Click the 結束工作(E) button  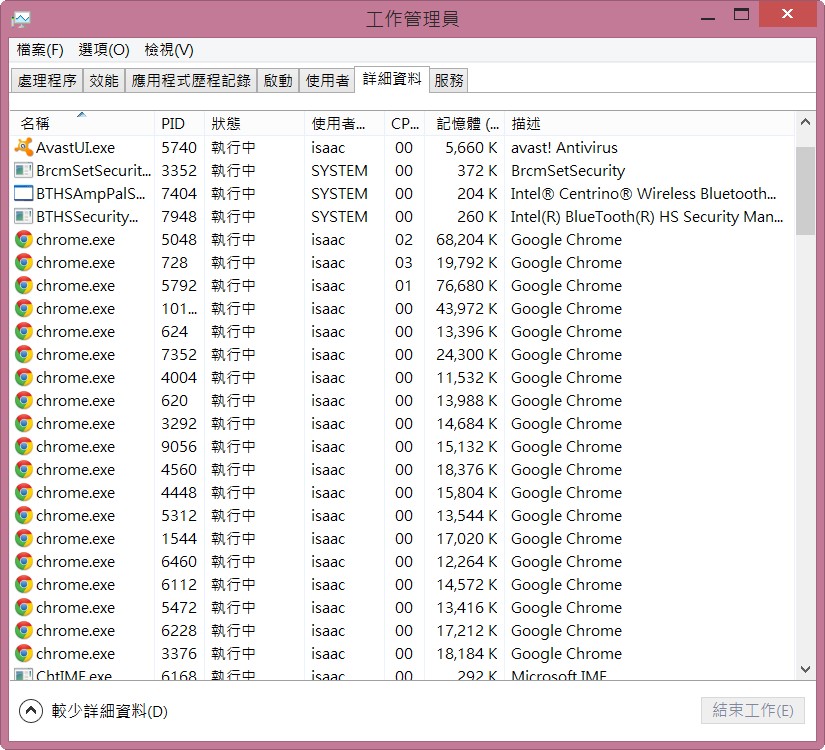coord(752,711)
